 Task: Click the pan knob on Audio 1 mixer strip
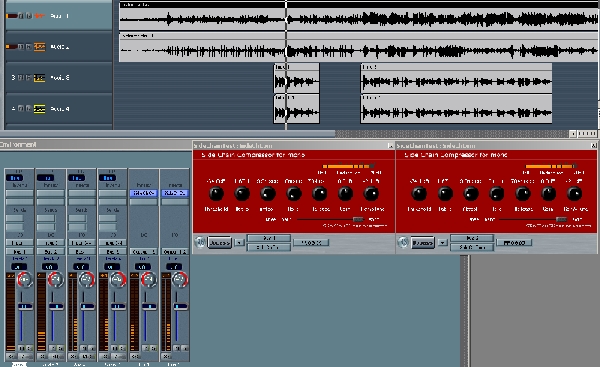pyautogui.click(x=24, y=280)
